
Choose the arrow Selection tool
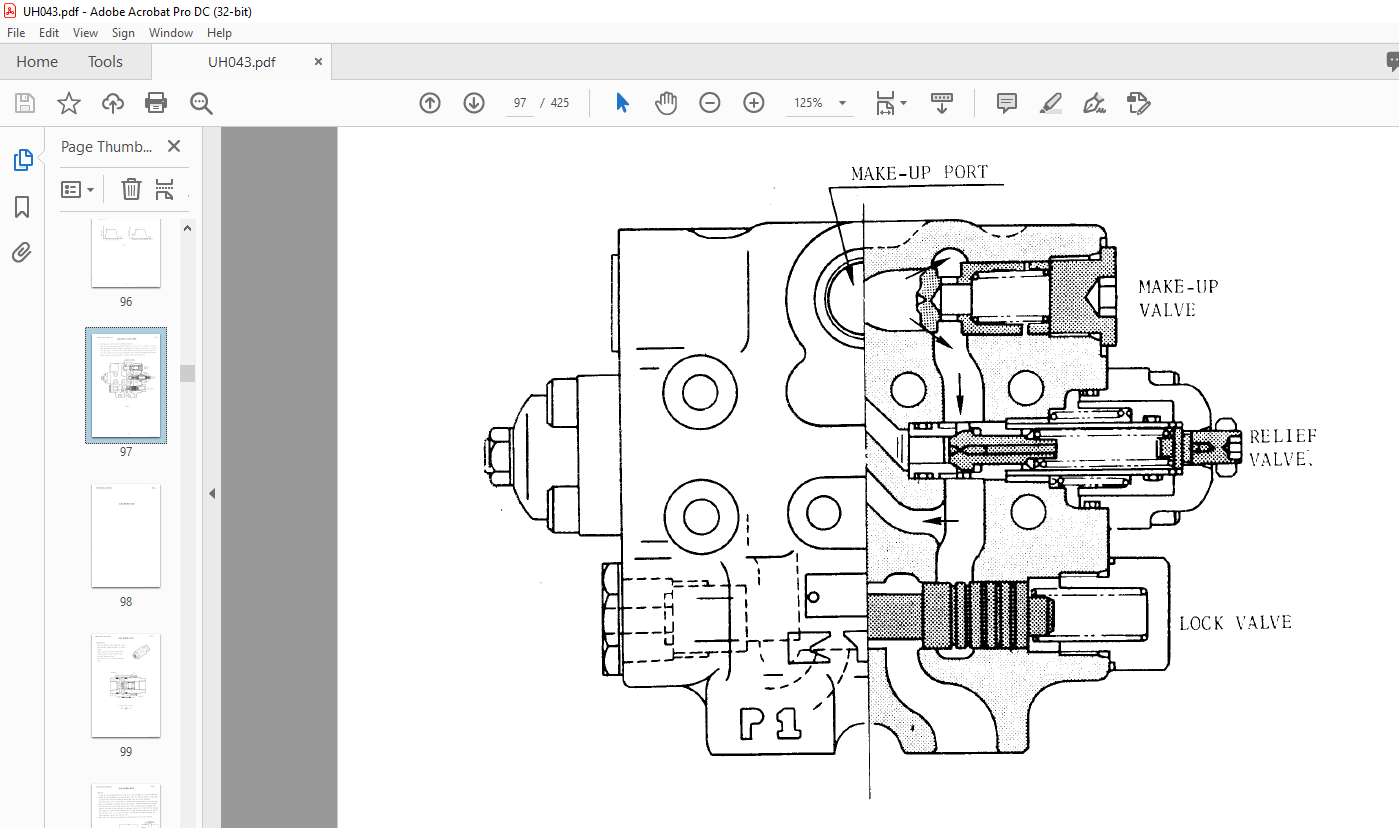click(622, 103)
